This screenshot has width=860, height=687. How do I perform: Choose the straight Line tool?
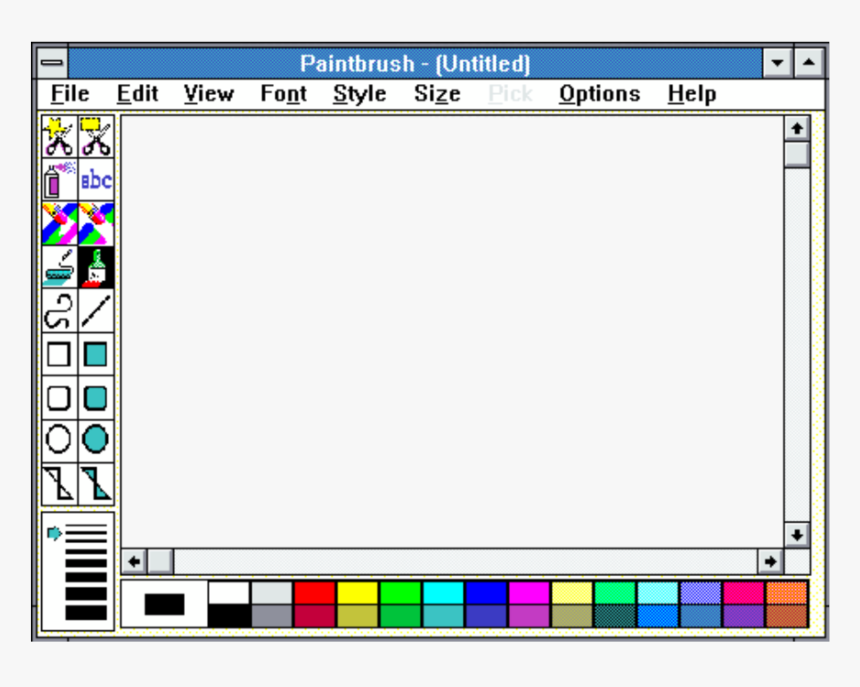click(97, 311)
